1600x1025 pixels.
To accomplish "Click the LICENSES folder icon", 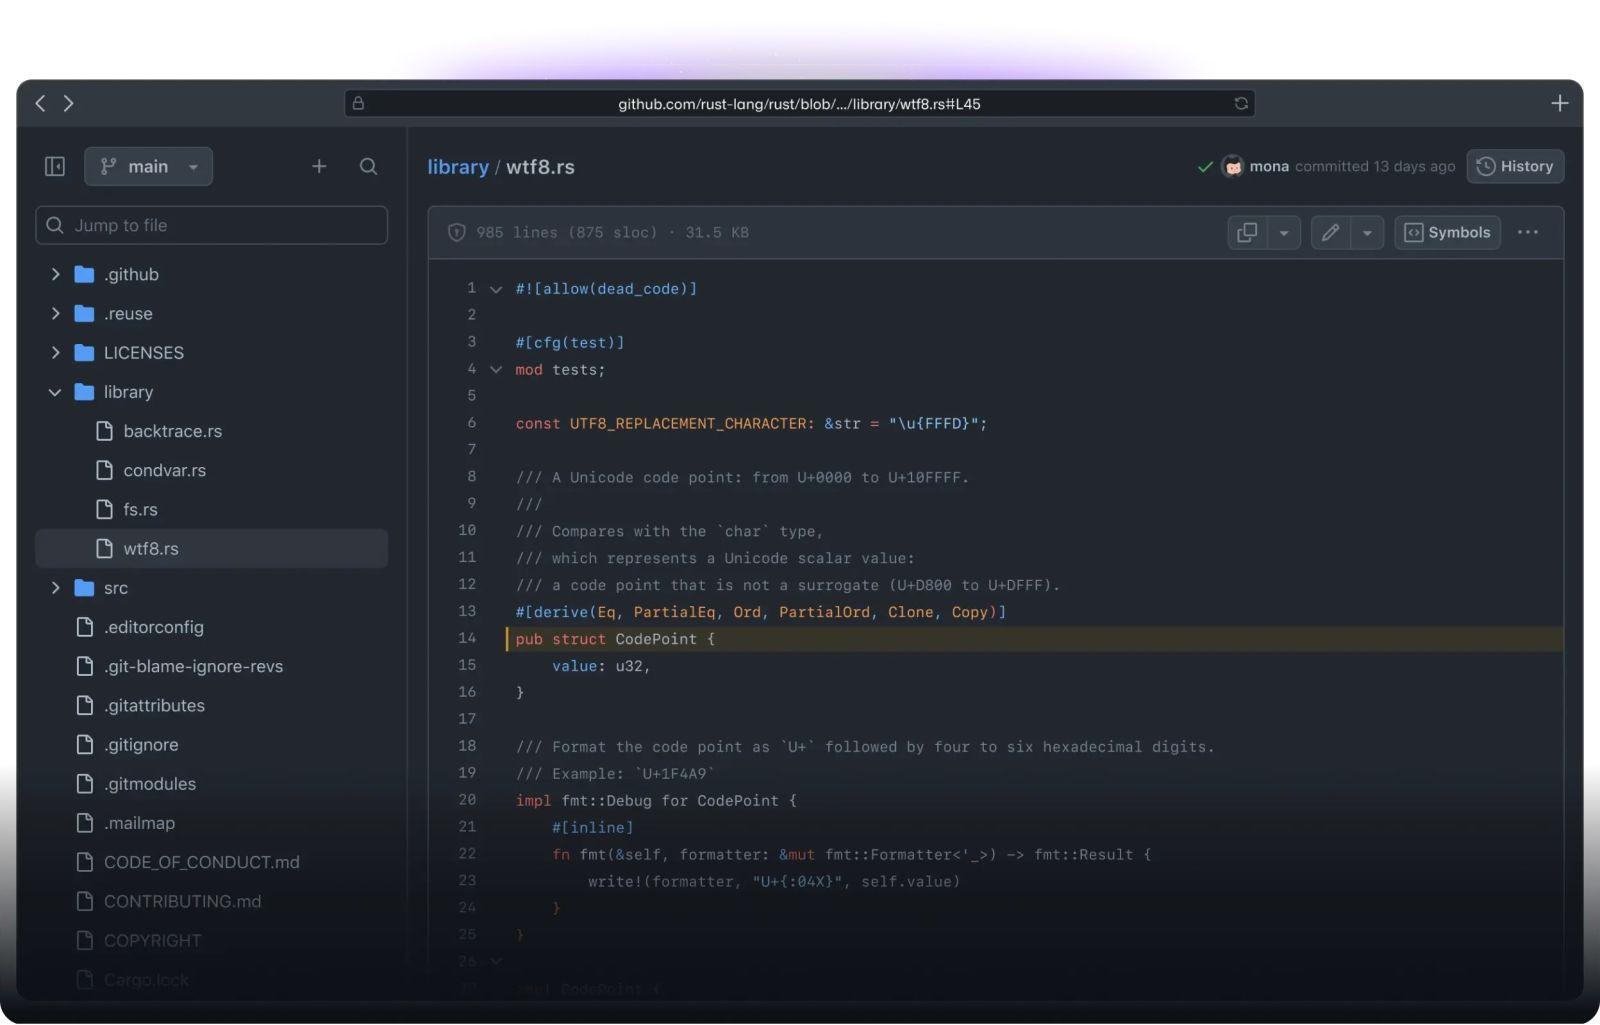I will tap(85, 352).
